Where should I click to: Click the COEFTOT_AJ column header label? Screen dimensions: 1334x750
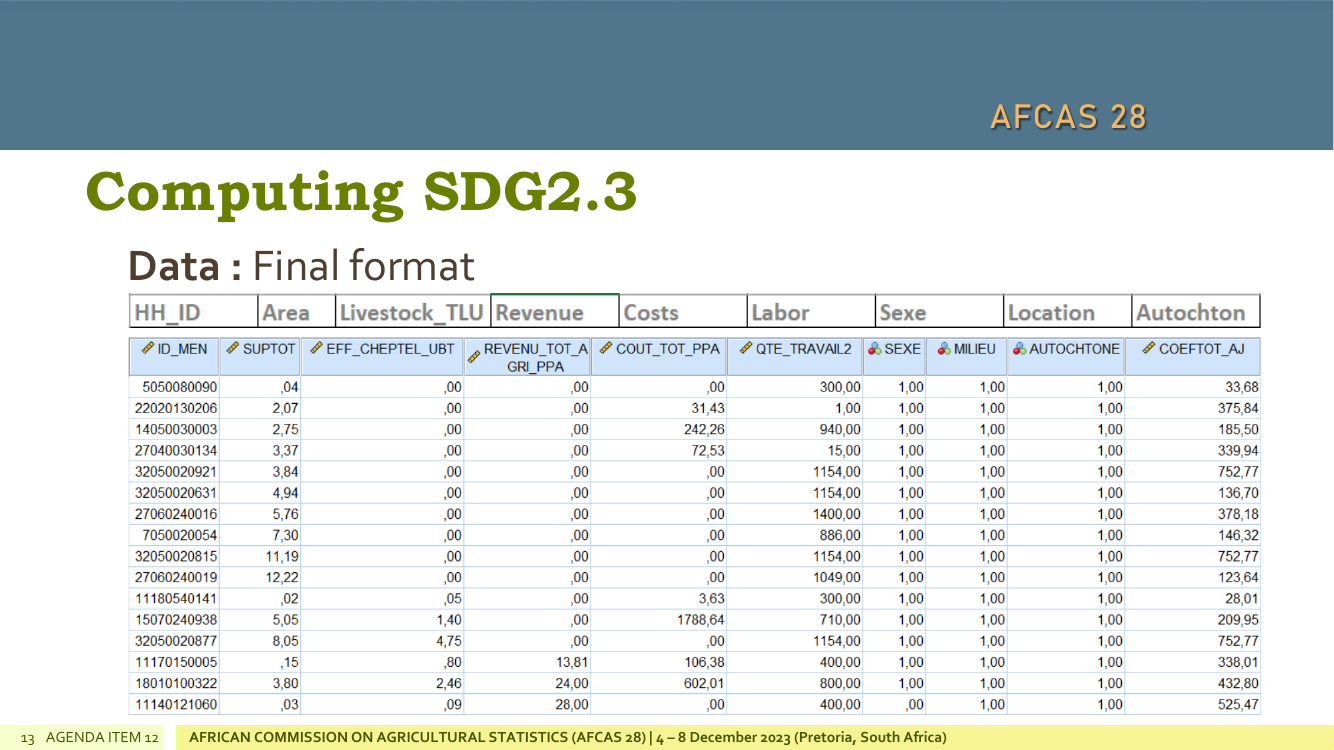[1202, 349]
